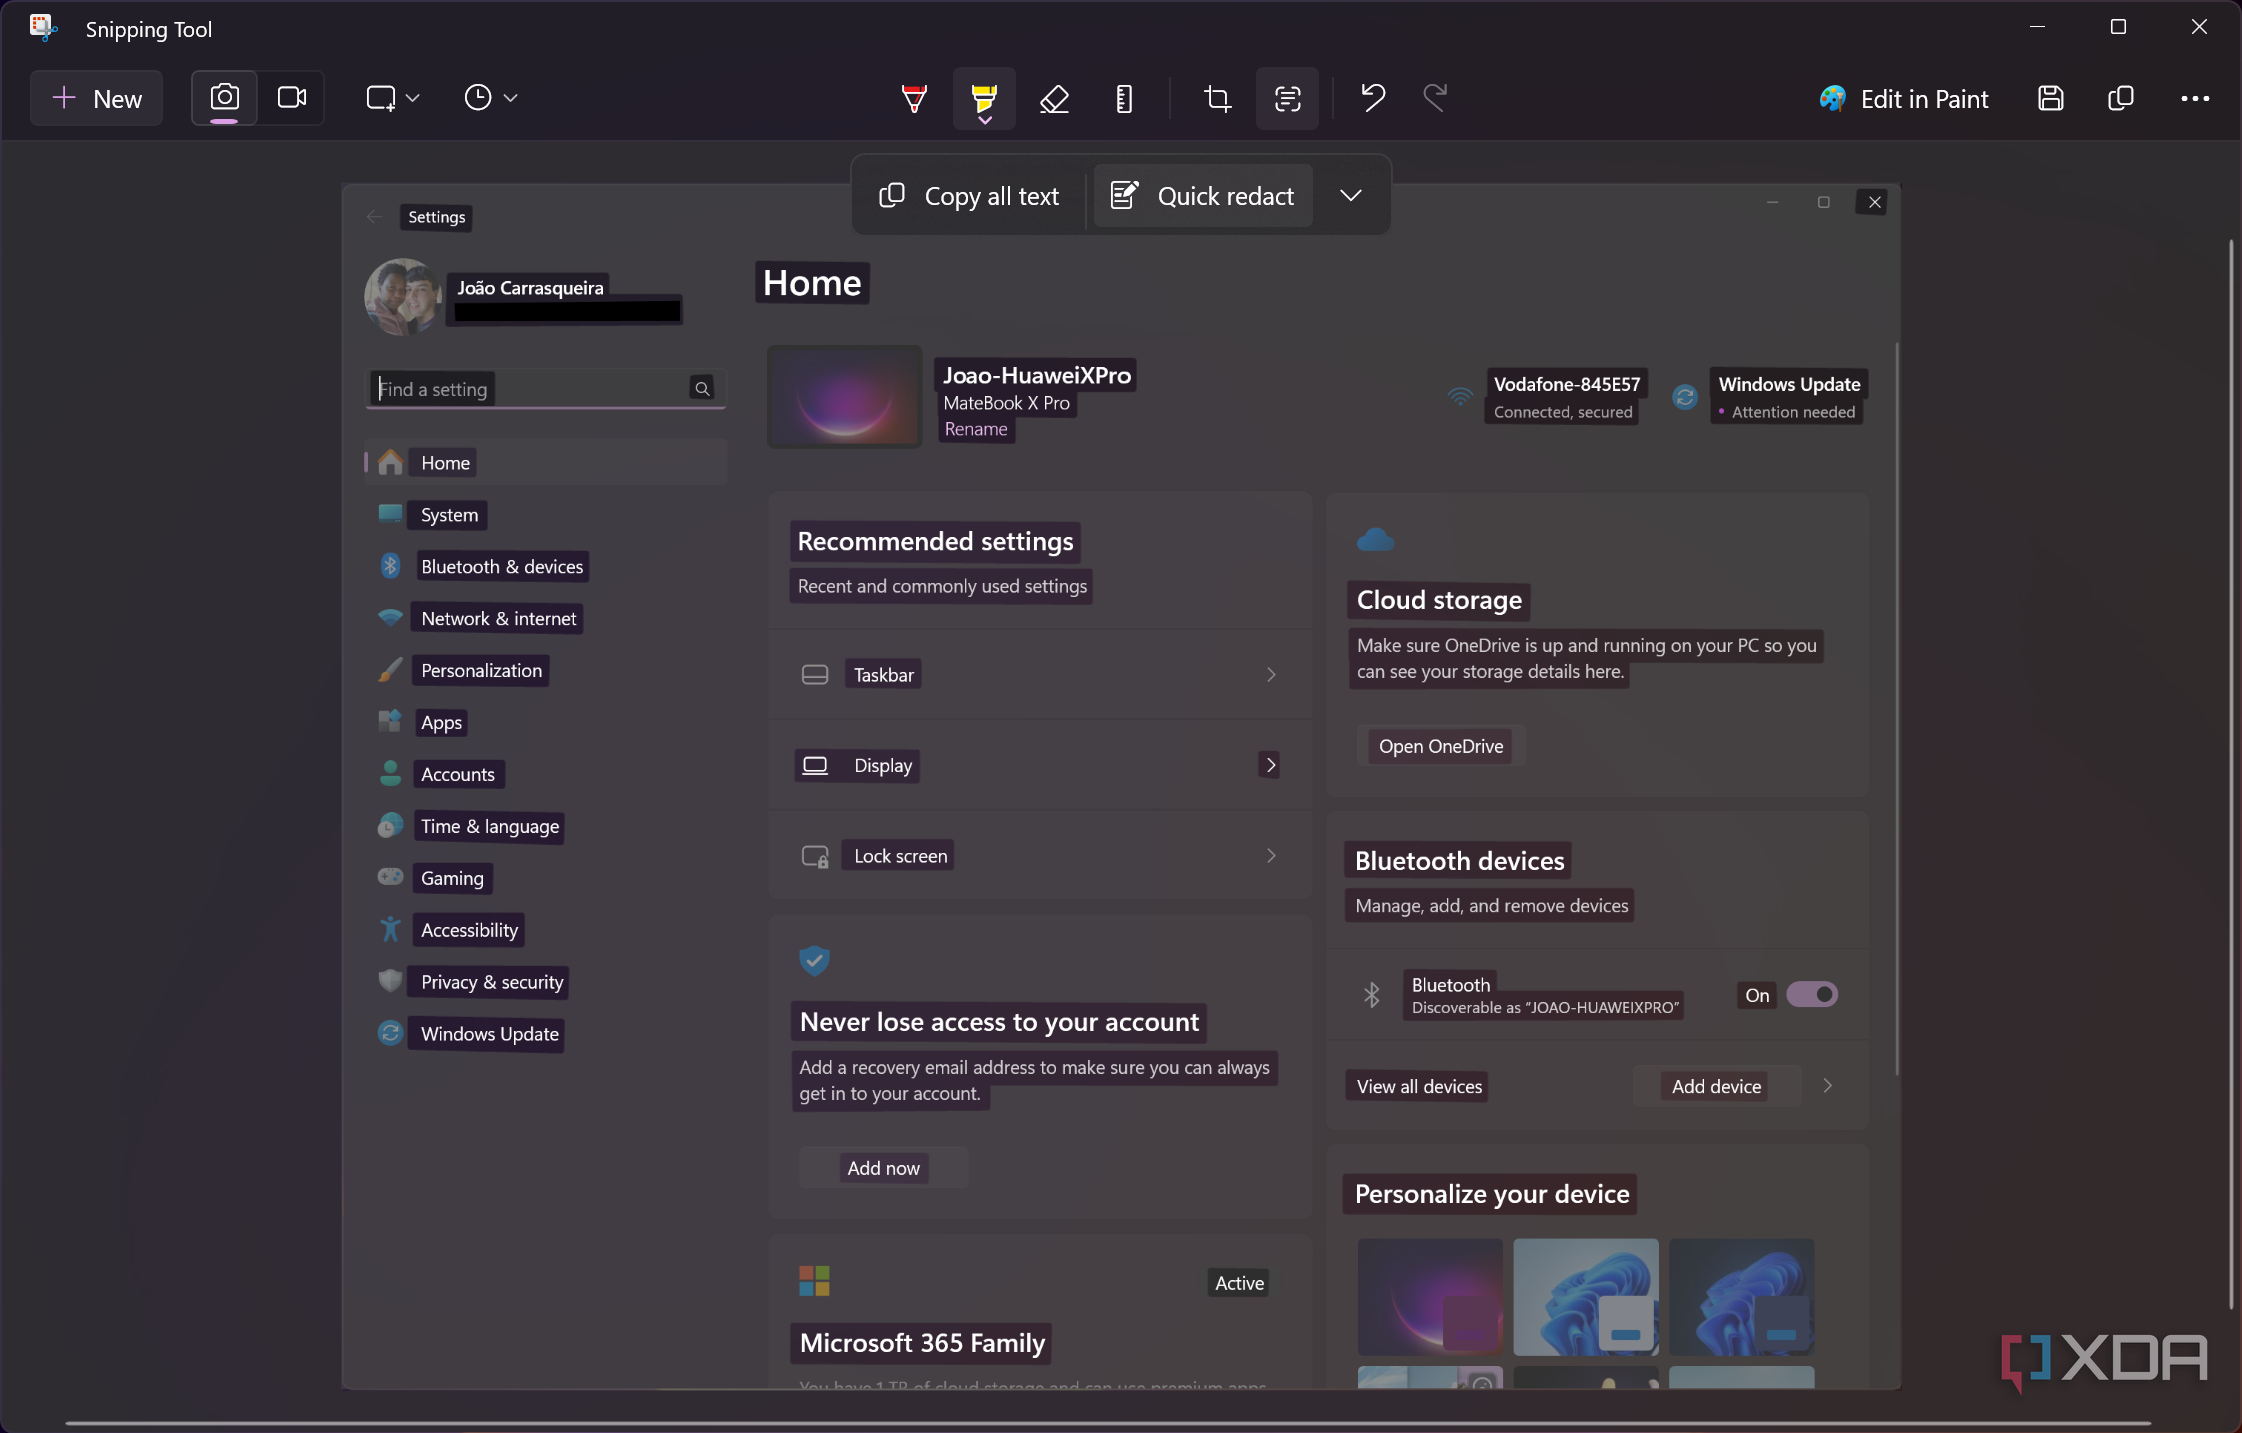Screen dimensions: 2242x1433
Task: Activate the image Crop tool
Action: (x=1217, y=98)
